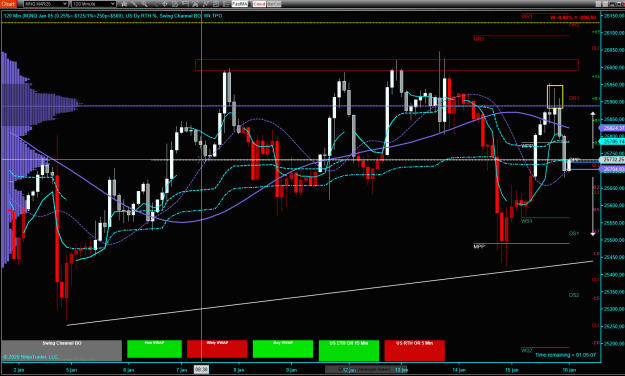Image resolution: width=625 pixels, height=376 pixels.
Task: Toggle the BarCol toolbar button
Action: [274, 4]
